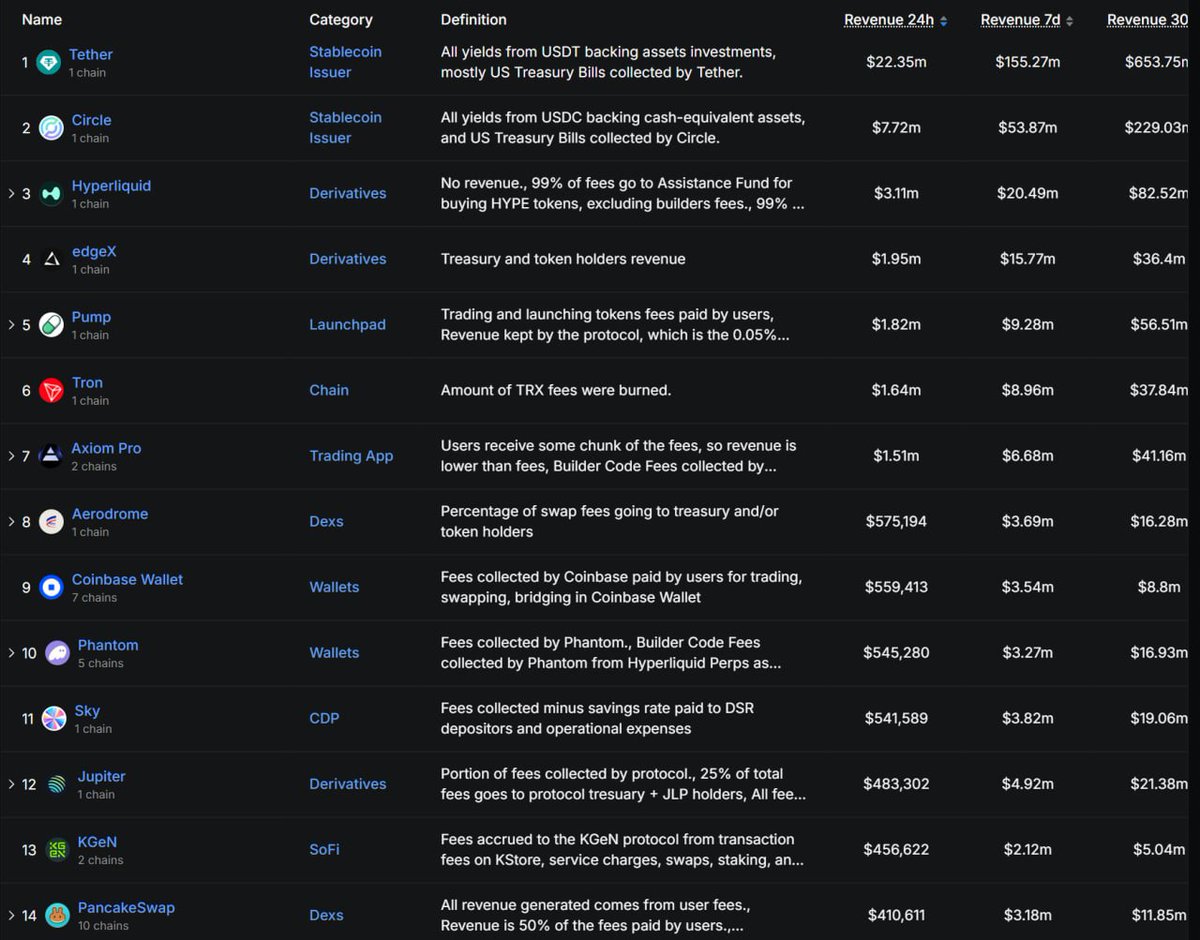Viewport: 1200px width, 940px height.
Task: Click the KGeN logo icon
Action: (x=57, y=849)
